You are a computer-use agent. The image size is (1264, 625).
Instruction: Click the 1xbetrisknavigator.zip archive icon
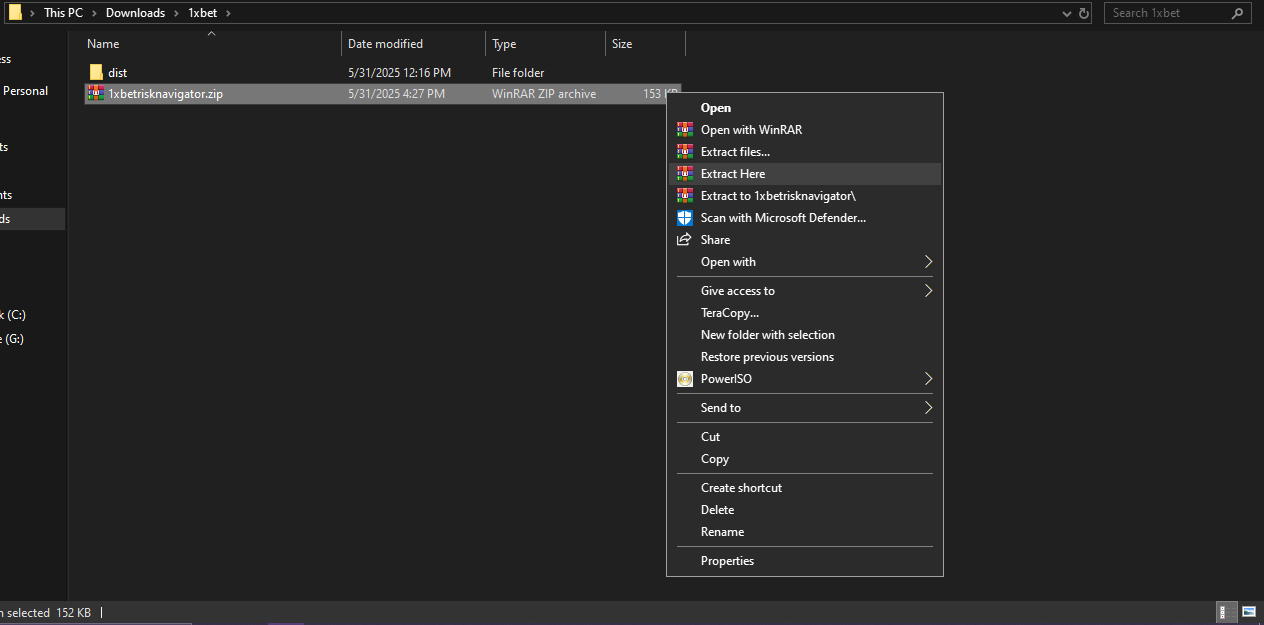pos(96,94)
